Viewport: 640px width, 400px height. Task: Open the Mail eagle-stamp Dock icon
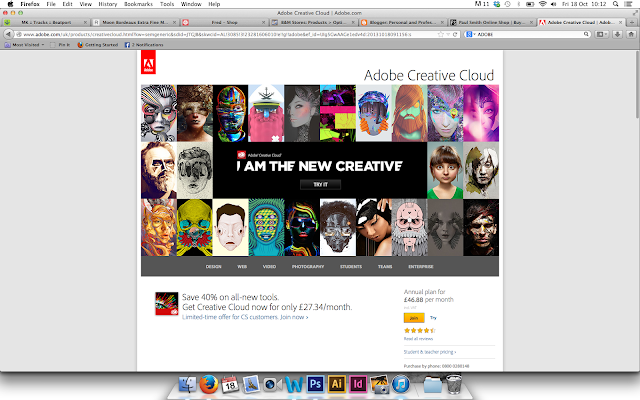coord(251,384)
